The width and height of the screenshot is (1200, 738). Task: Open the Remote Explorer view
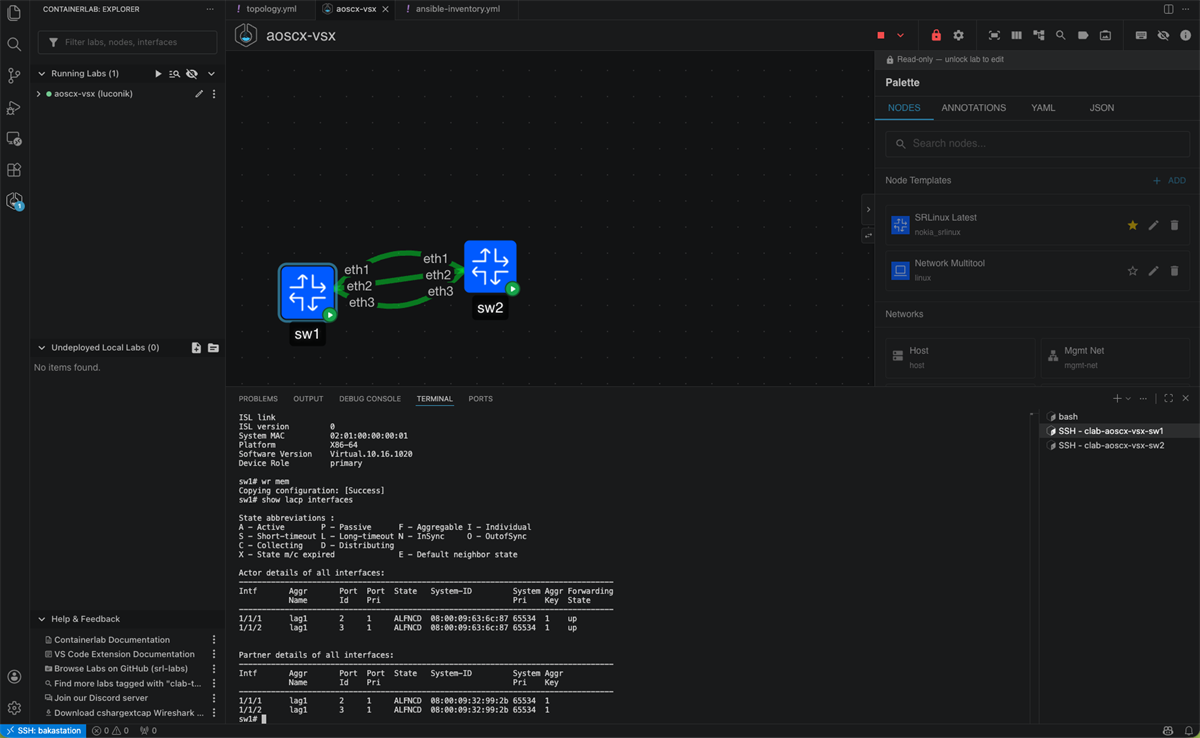[14, 139]
